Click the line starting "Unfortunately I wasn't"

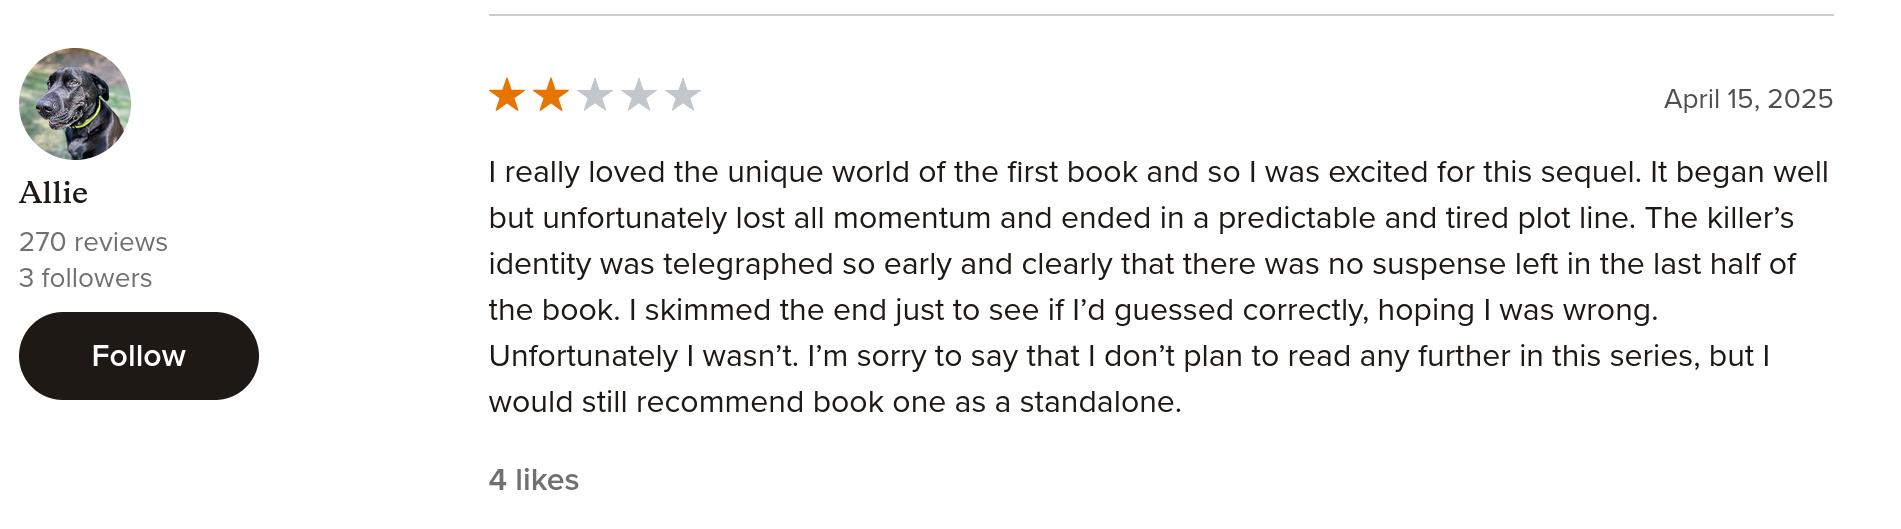click(x=1129, y=356)
